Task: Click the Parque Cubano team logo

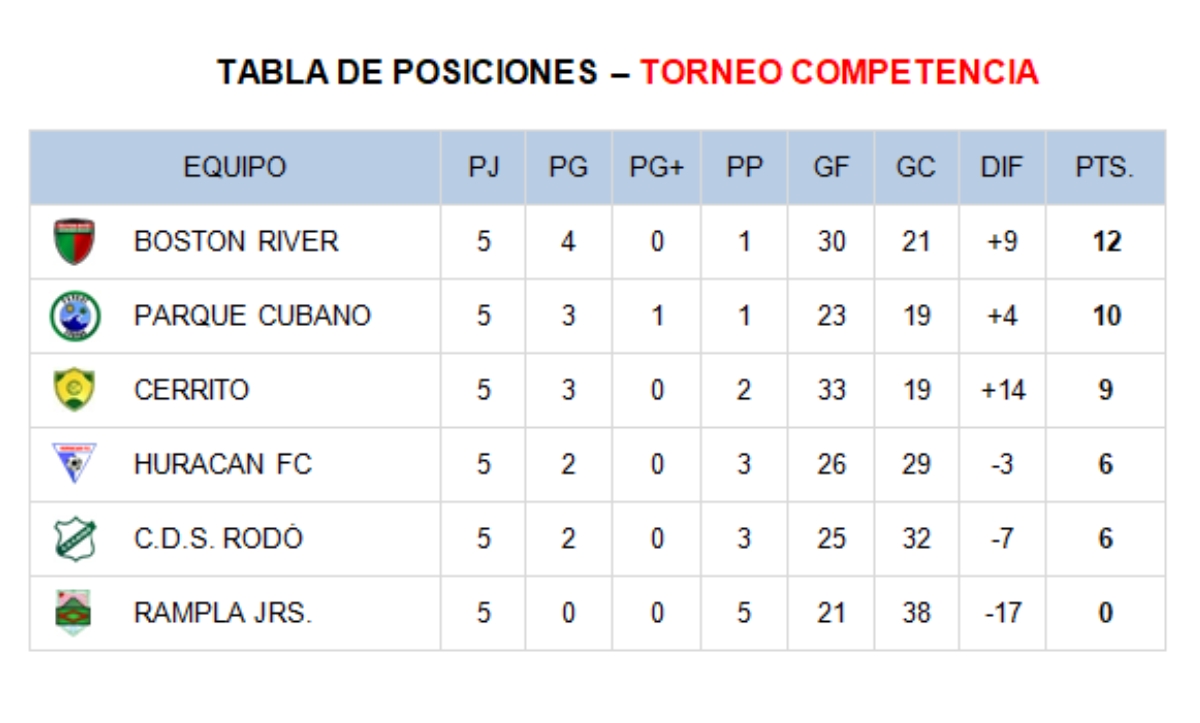Action: click(75, 316)
